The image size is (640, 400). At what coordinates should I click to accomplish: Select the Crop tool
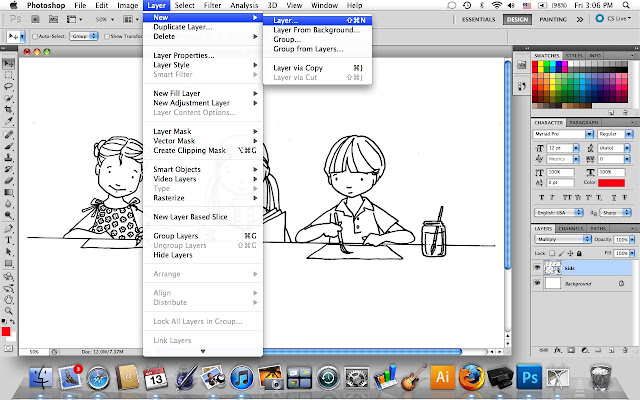(8, 109)
